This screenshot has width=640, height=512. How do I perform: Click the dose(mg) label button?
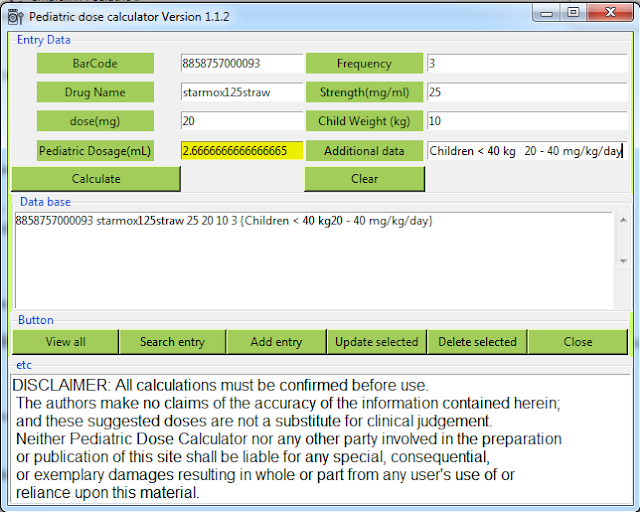pos(95,121)
